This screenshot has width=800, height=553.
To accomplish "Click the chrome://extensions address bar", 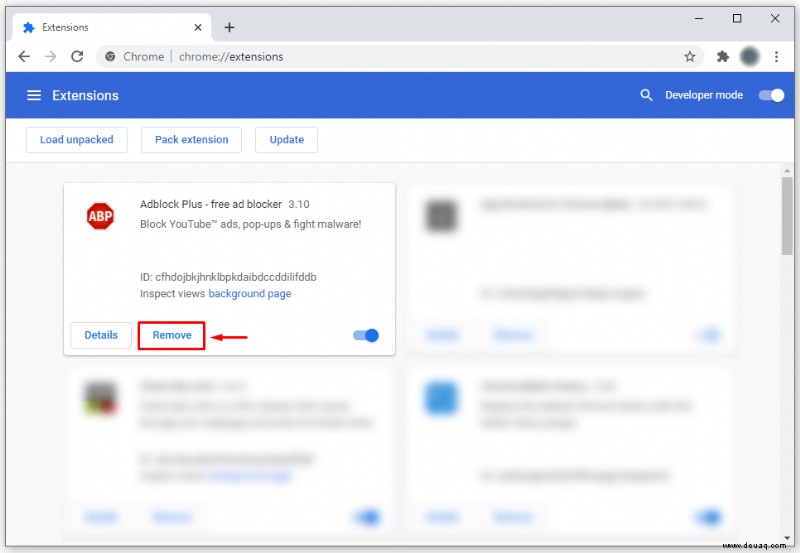I will pos(399,56).
